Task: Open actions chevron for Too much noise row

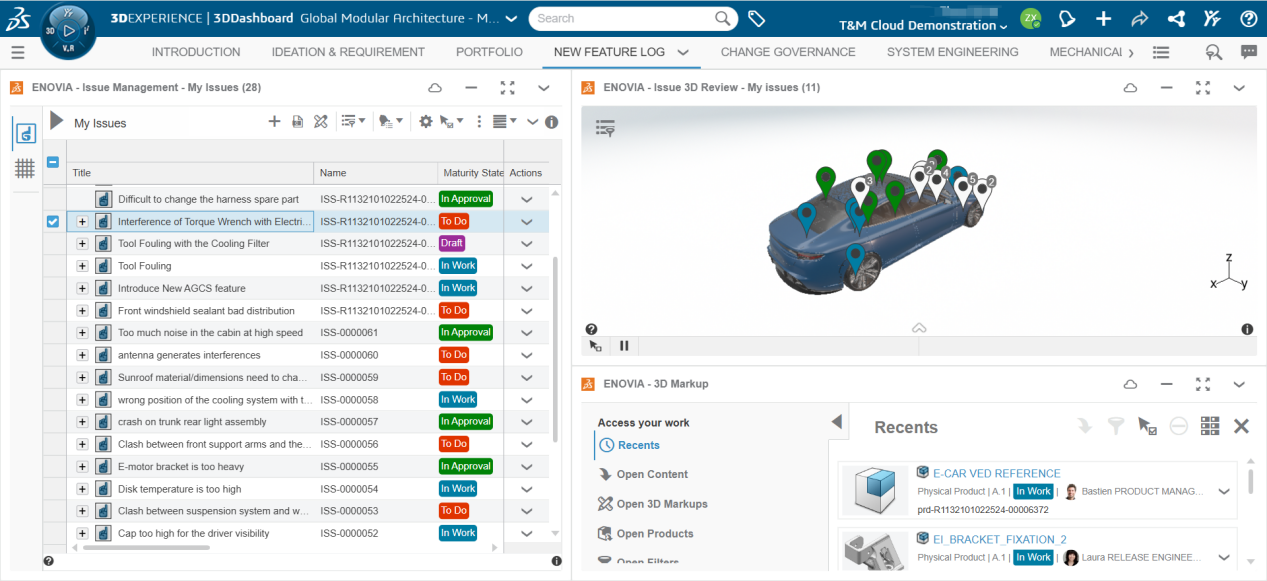Action: pyautogui.click(x=527, y=333)
